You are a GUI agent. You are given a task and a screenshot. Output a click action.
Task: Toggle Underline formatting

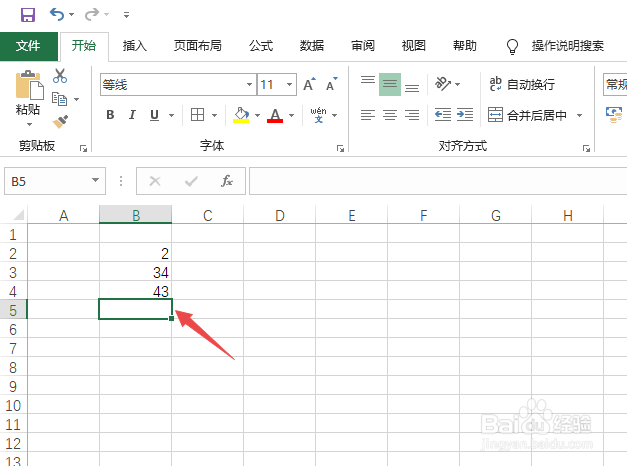point(154,115)
